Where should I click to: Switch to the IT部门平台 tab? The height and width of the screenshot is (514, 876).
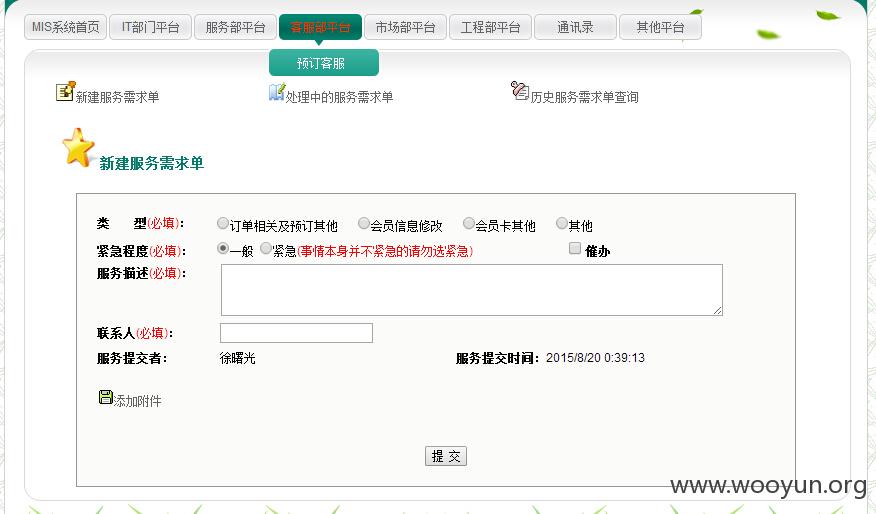coord(150,27)
